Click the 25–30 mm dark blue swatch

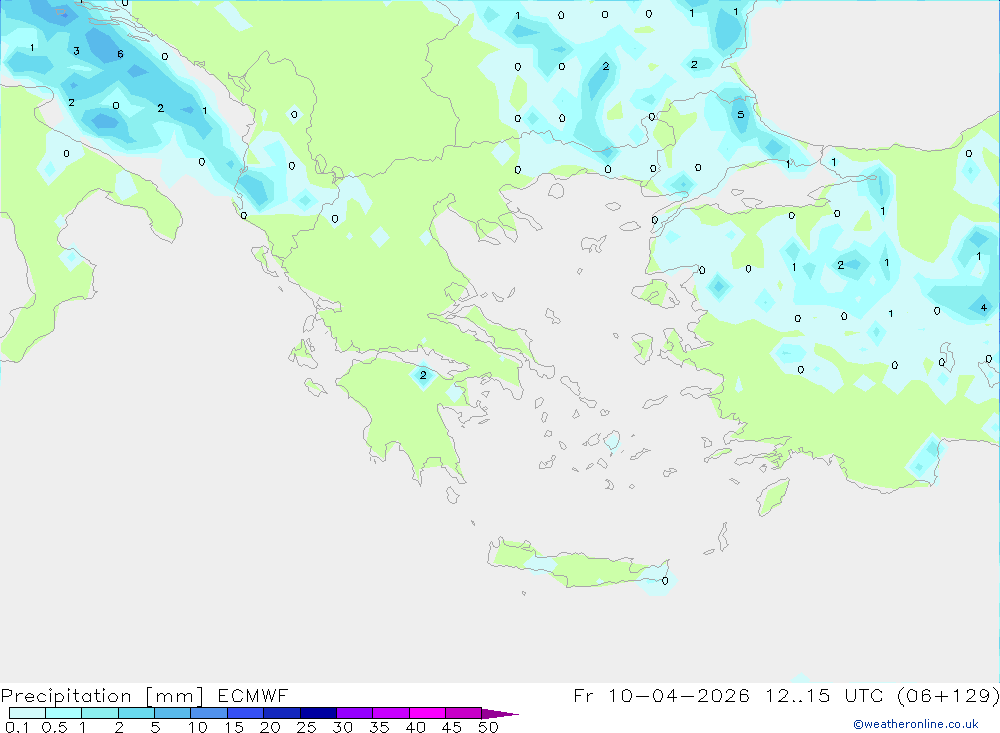(x=318, y=713)
